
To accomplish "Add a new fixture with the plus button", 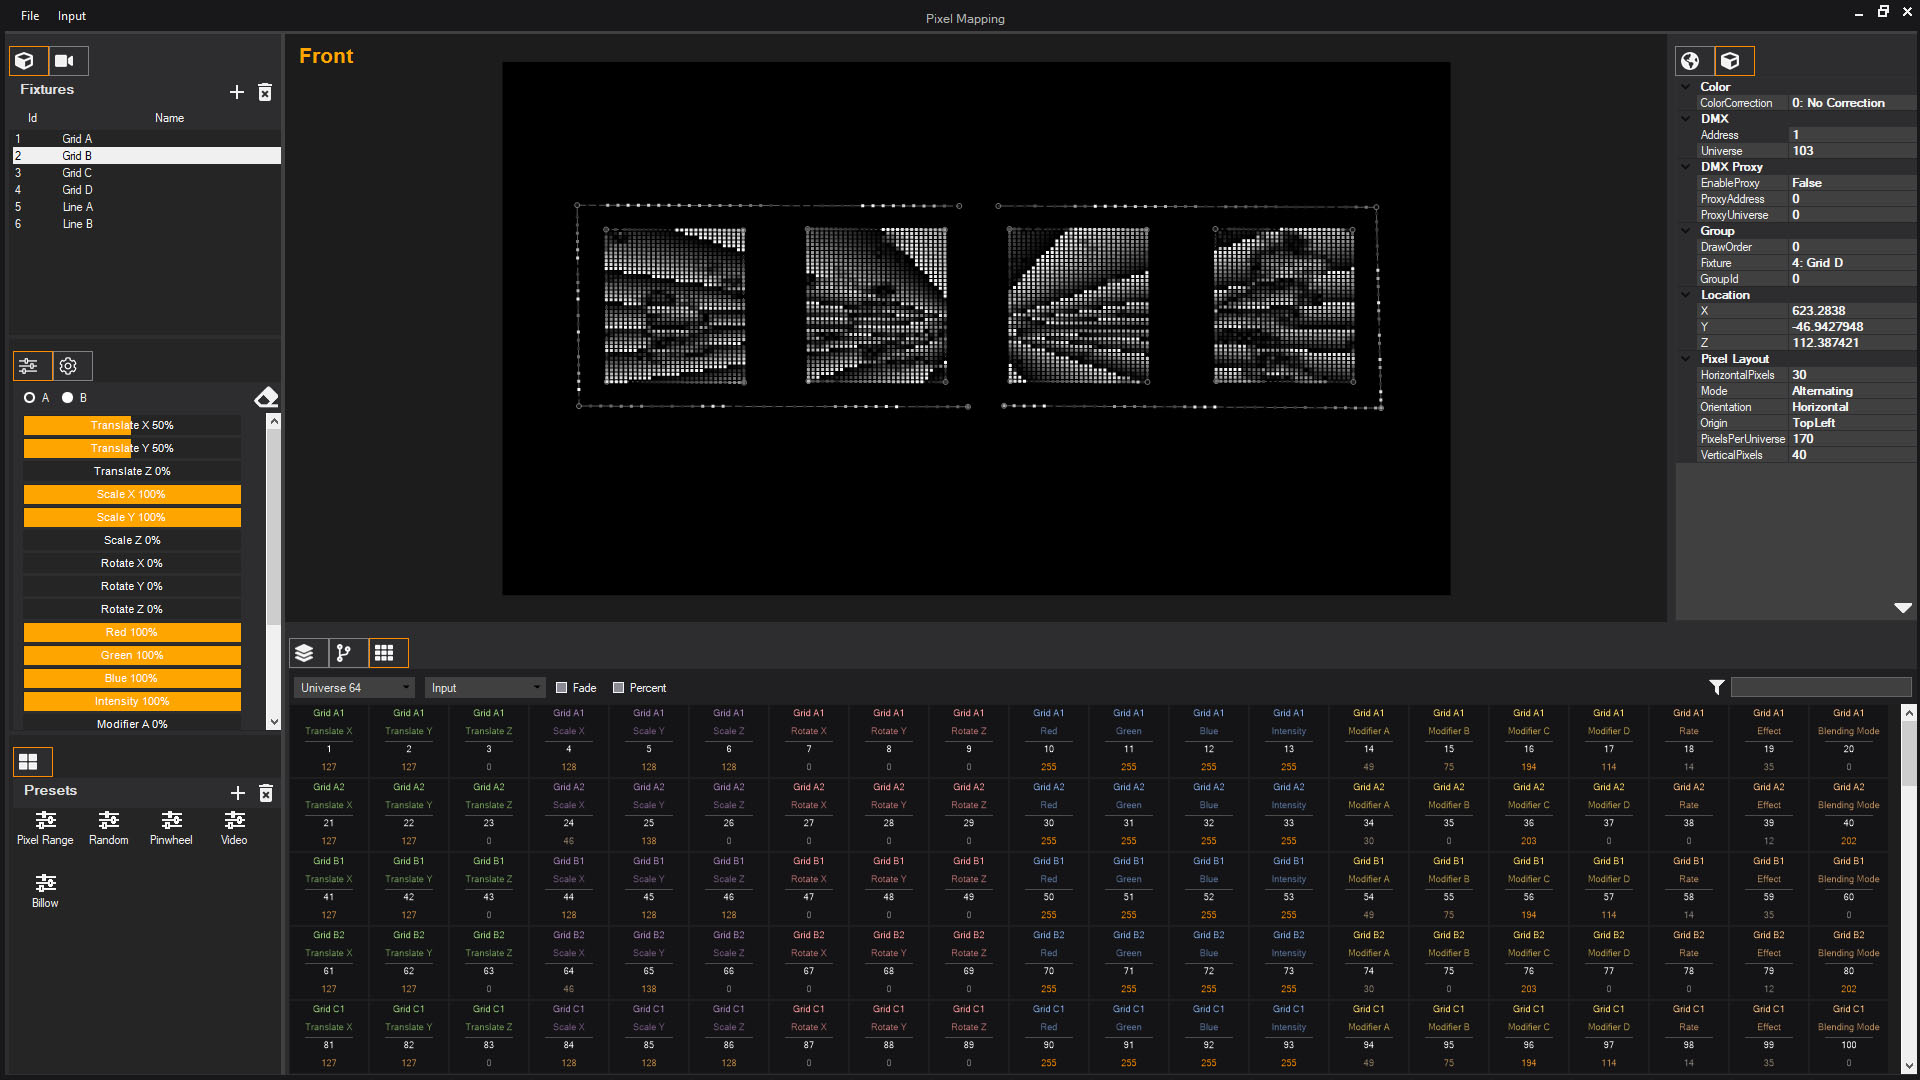I will point(237,91).
